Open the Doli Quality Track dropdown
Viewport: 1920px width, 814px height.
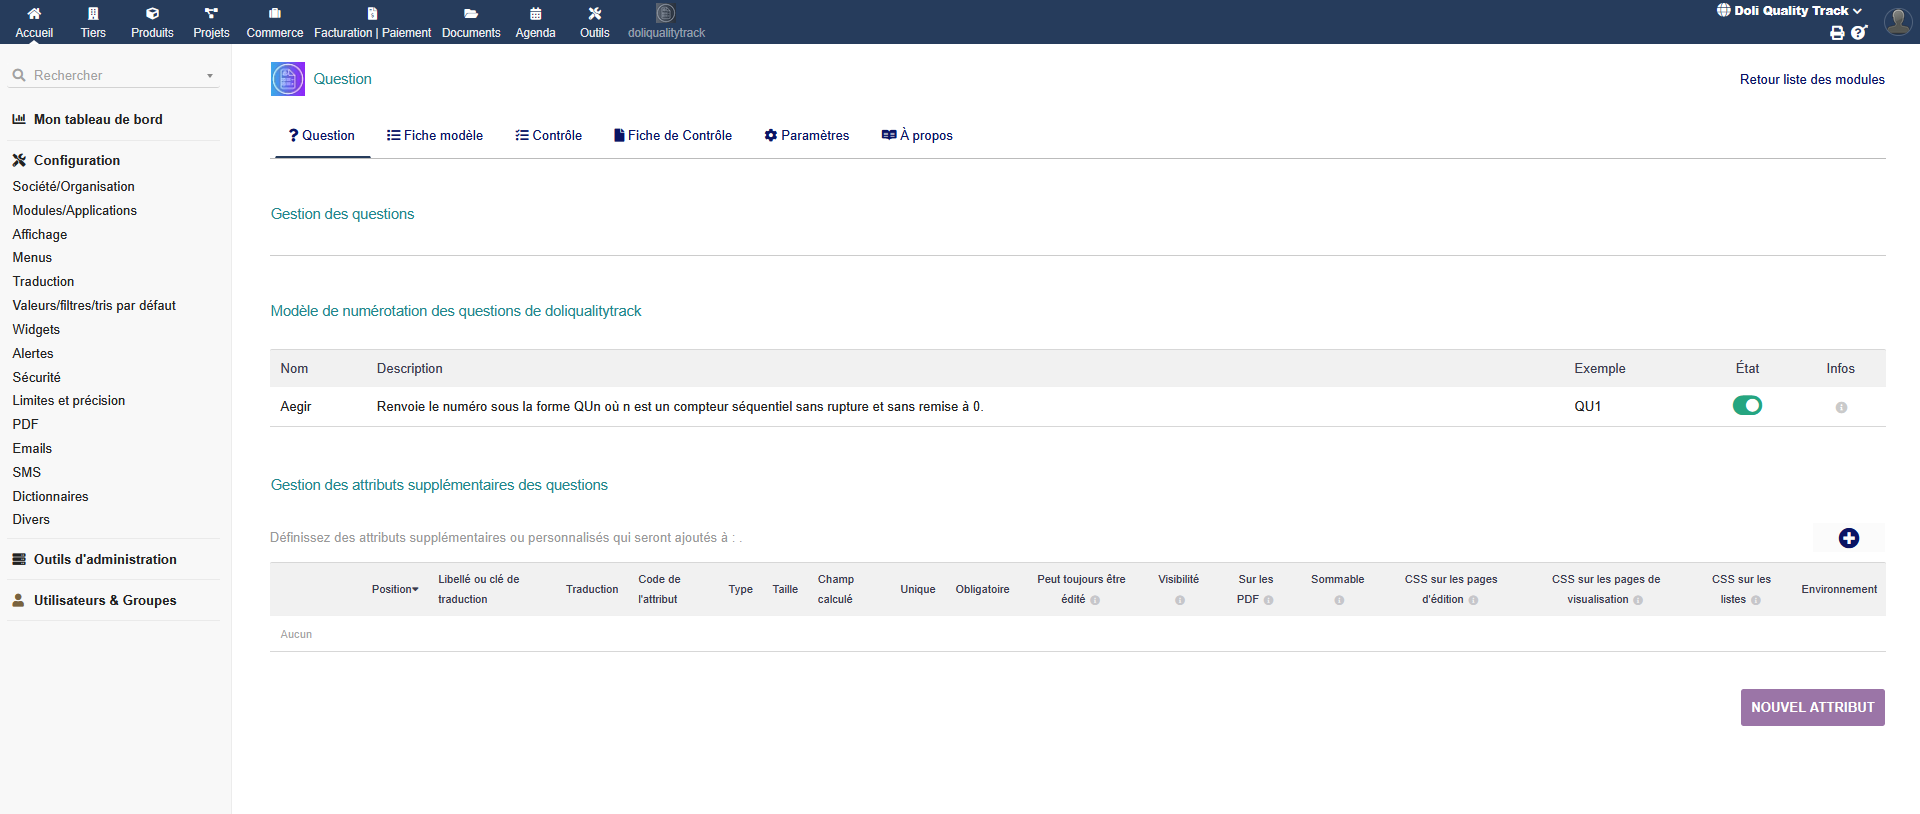(1790, 11)
